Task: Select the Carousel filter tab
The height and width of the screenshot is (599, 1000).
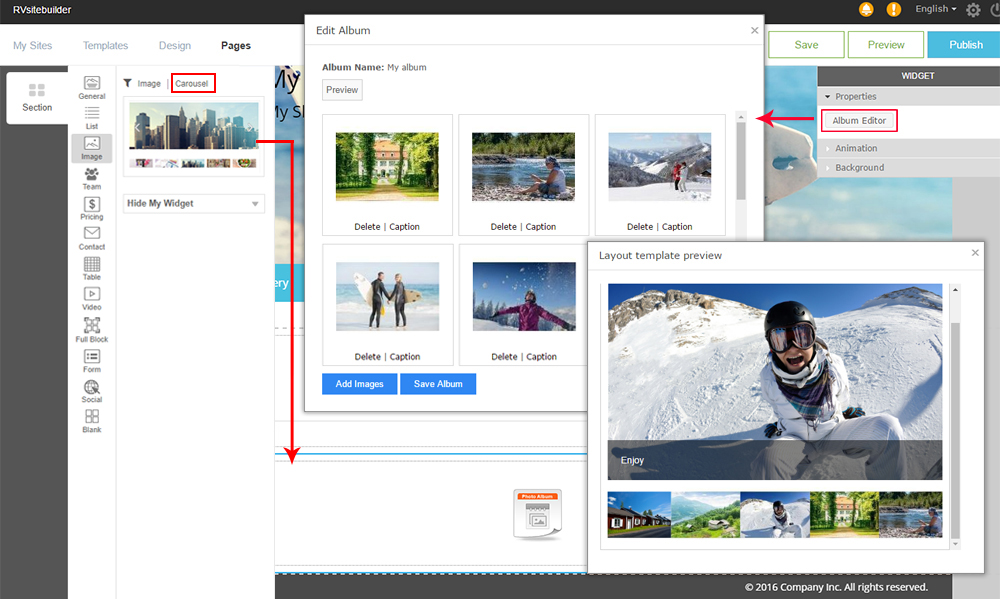Action: coord(192,84)
